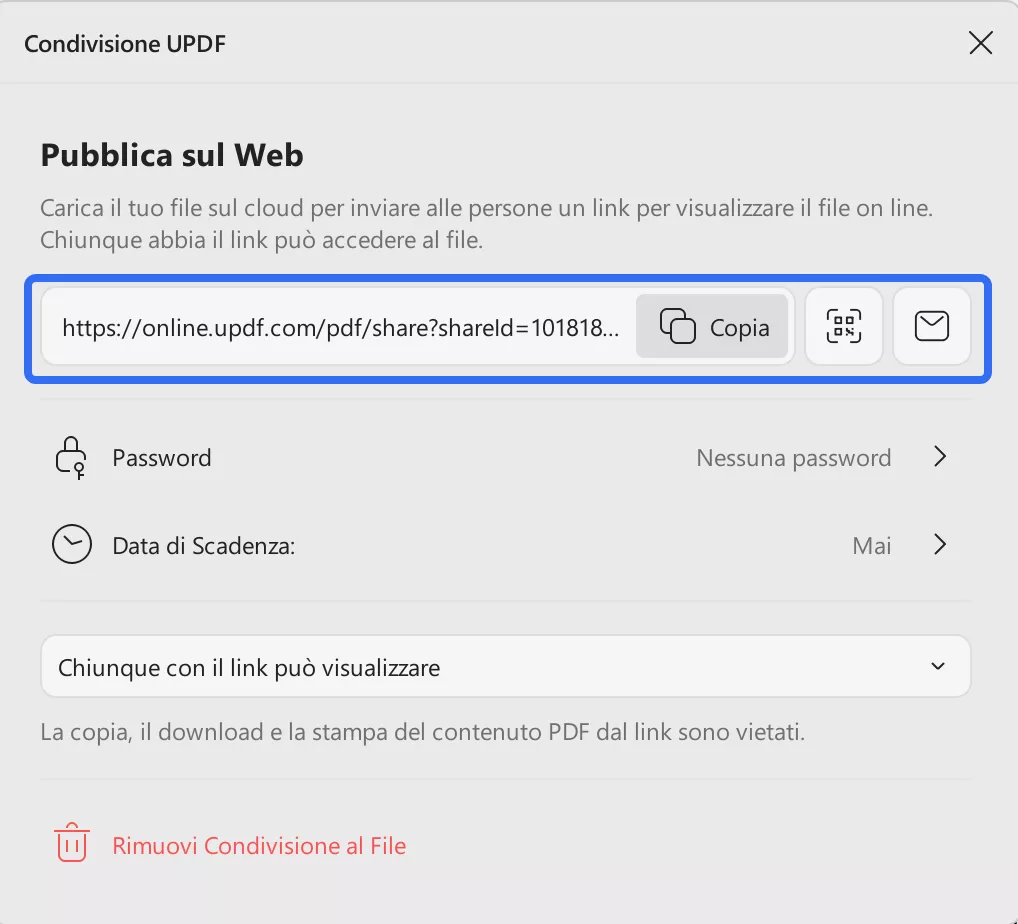Expand the Password settings chevron
1018x924 pixels.
coord(939,456)
